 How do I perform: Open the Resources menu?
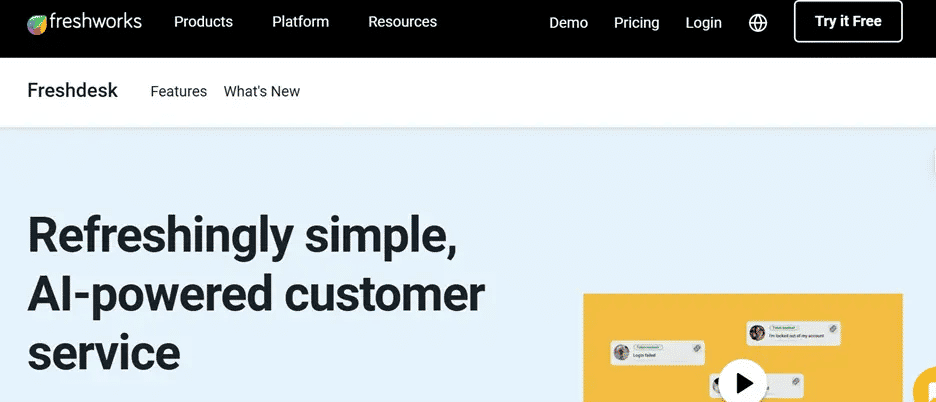point(402,22)
